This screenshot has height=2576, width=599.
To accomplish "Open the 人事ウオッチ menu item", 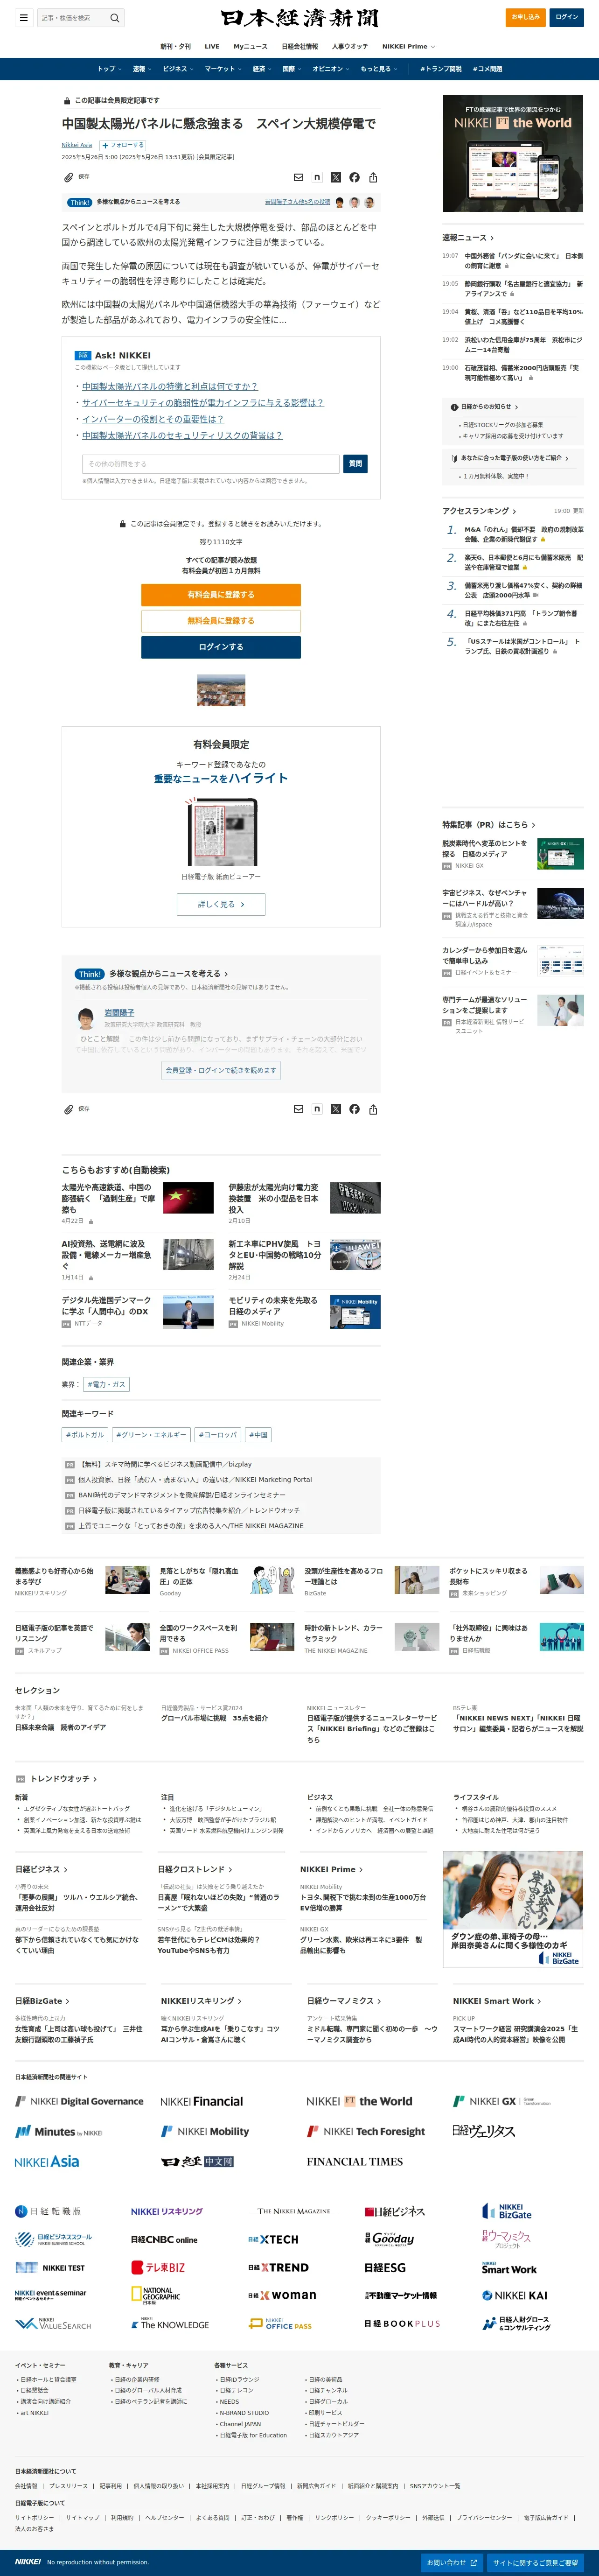I will pos(350,46).
